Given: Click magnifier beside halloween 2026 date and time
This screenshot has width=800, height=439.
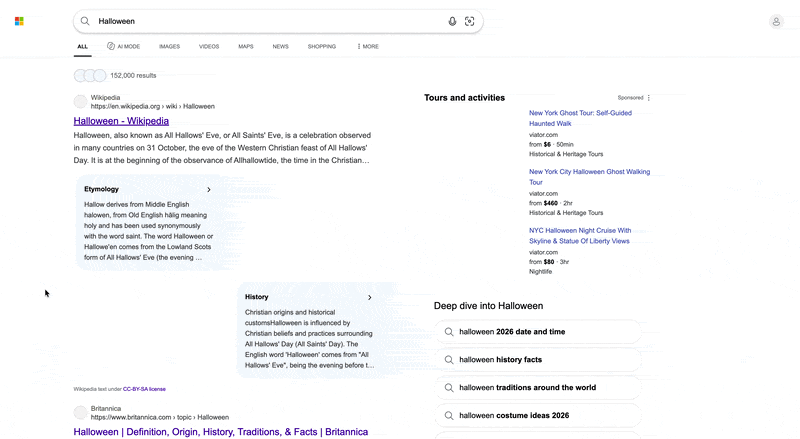Looking at the screenshot, I should pos(449,332).
